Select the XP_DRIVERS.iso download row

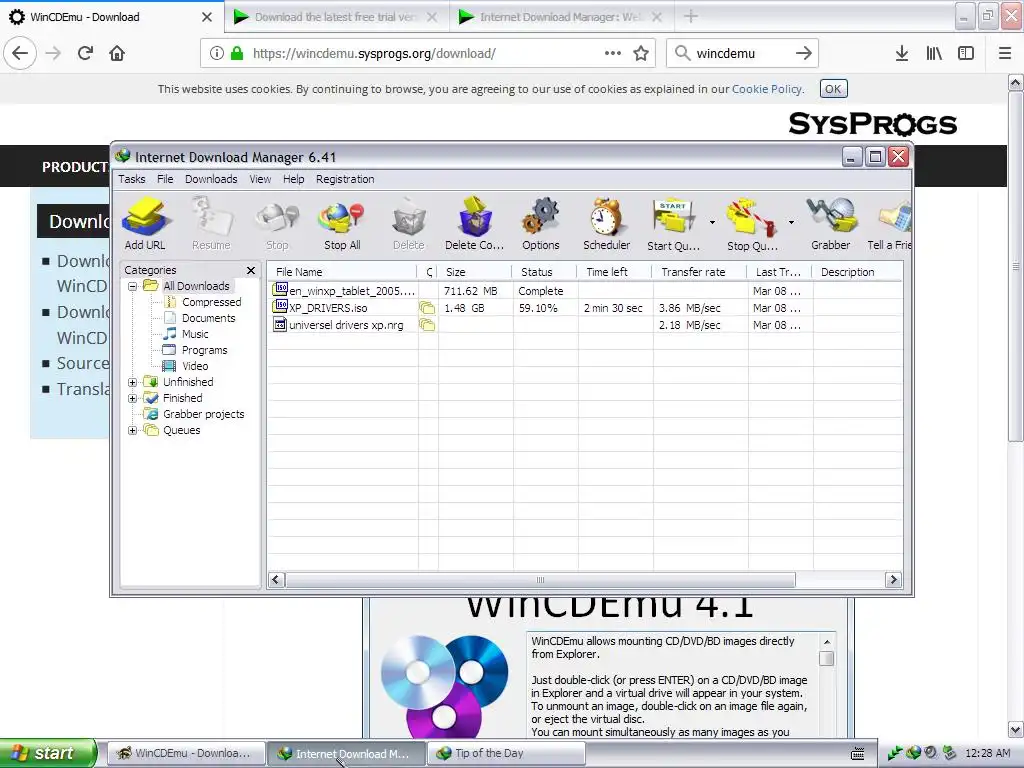pyautogui.click(x=585, y=308)
